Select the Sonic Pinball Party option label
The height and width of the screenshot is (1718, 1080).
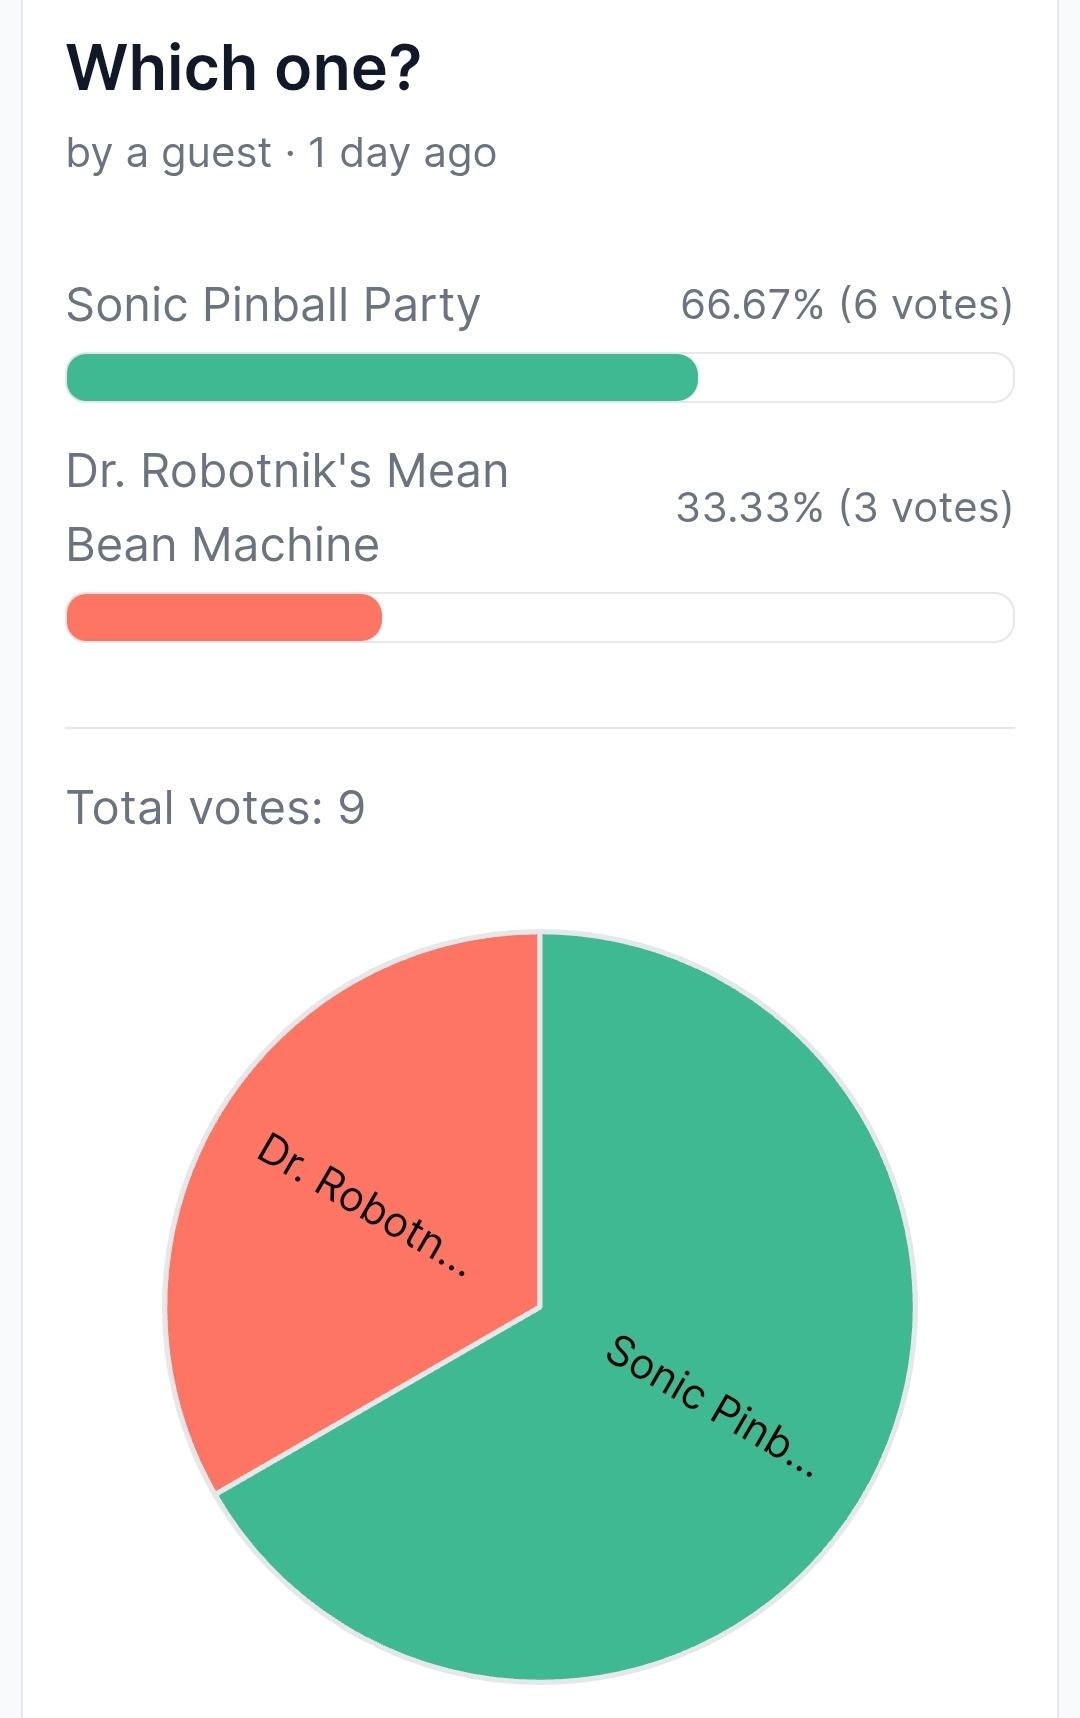pos(273,305)
